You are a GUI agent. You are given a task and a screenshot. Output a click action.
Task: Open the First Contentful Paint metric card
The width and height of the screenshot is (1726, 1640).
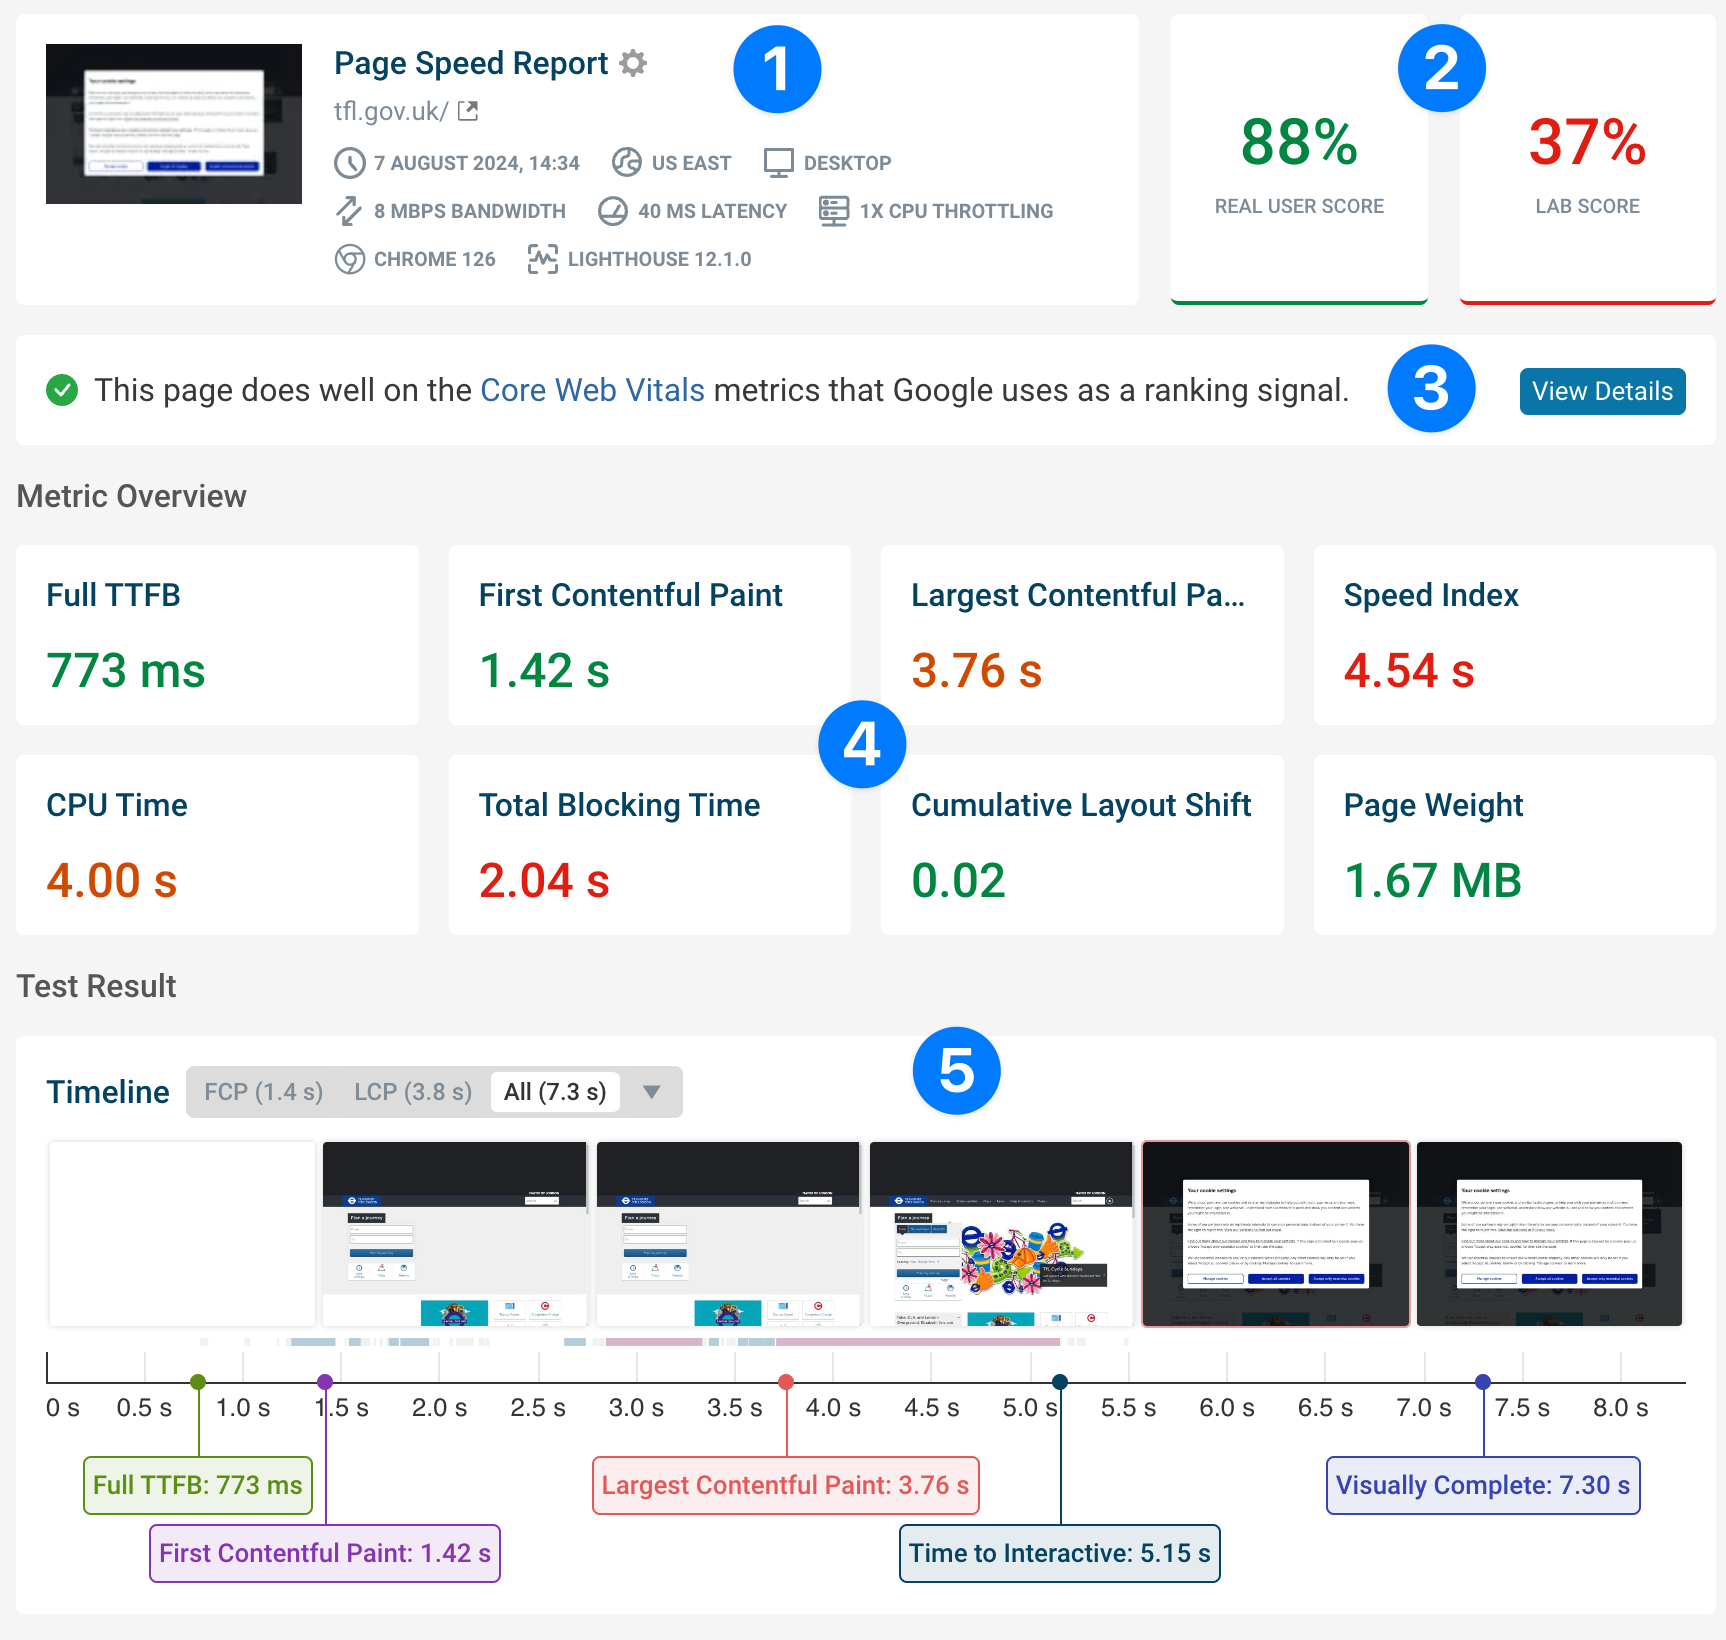[x=650, y=635]
